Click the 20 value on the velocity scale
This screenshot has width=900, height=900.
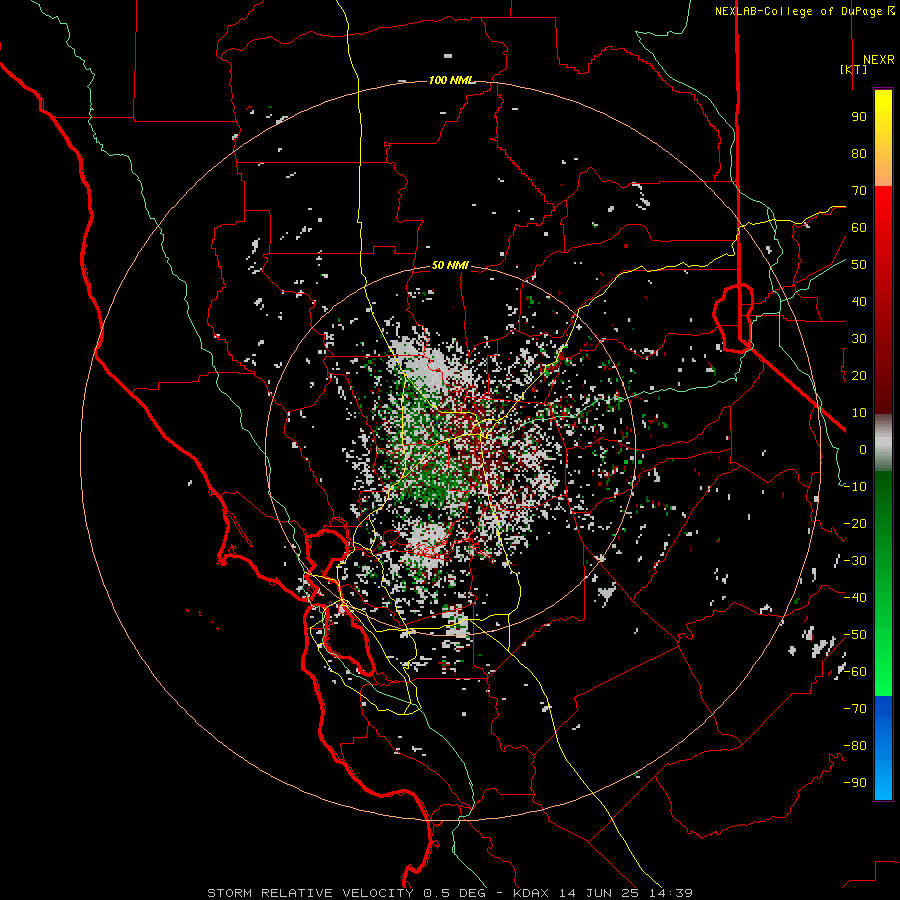click(859, 376)
